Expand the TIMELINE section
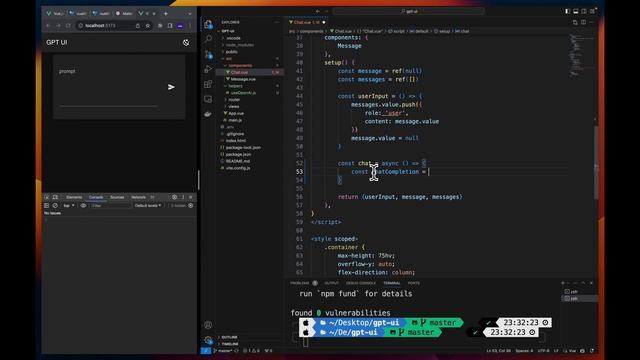This screenshot has width=640, height=360. 230,344
